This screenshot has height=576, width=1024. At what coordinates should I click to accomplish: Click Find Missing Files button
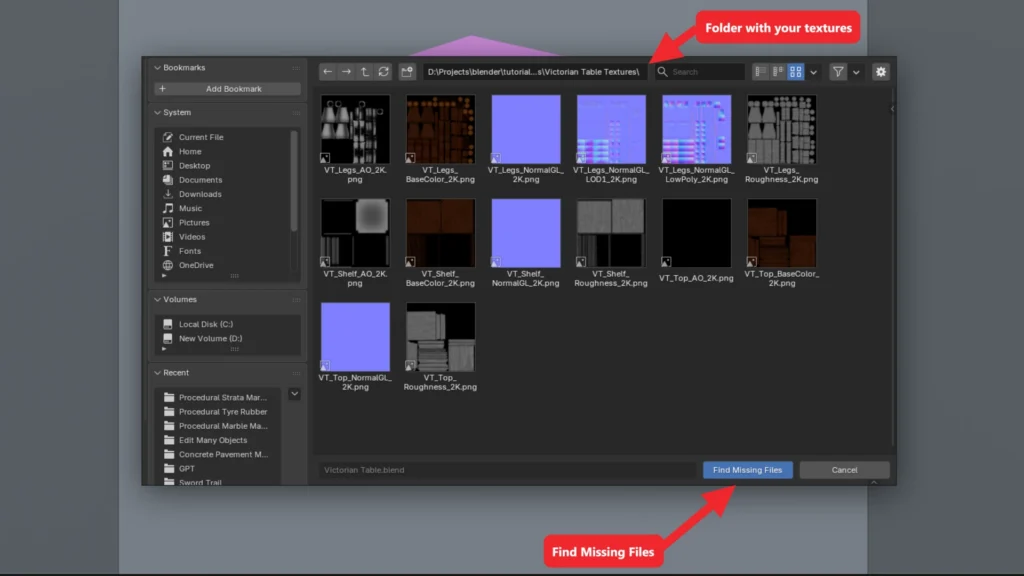[x=748, y=470]
